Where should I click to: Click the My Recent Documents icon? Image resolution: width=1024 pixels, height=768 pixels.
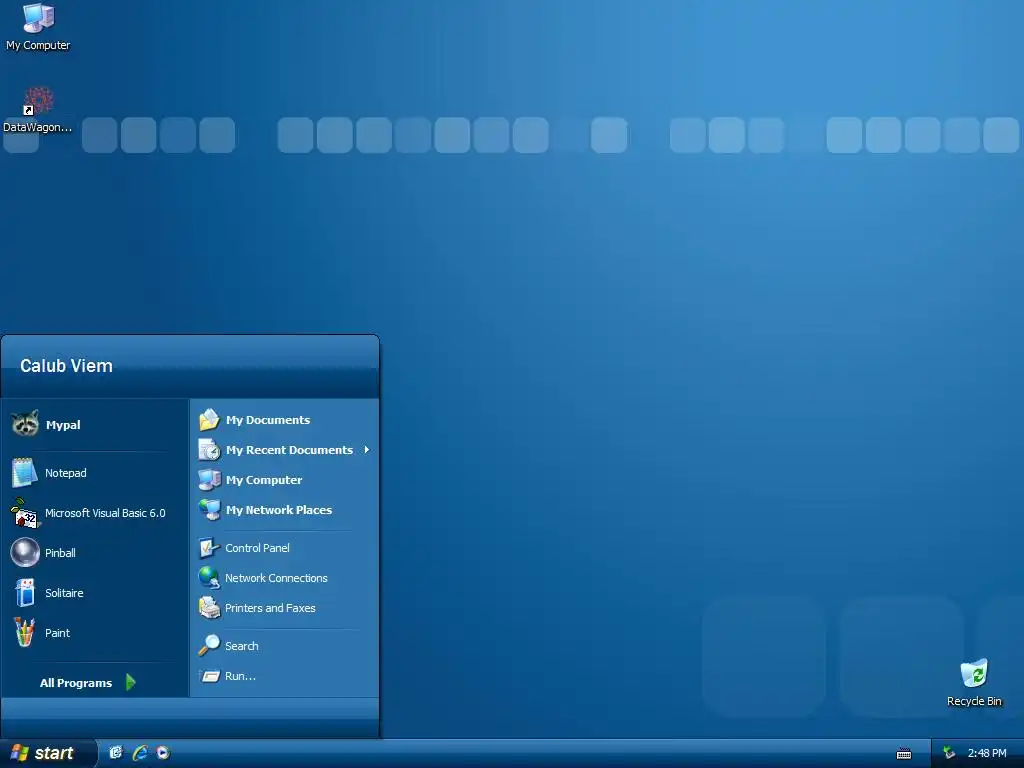(209, 450)
